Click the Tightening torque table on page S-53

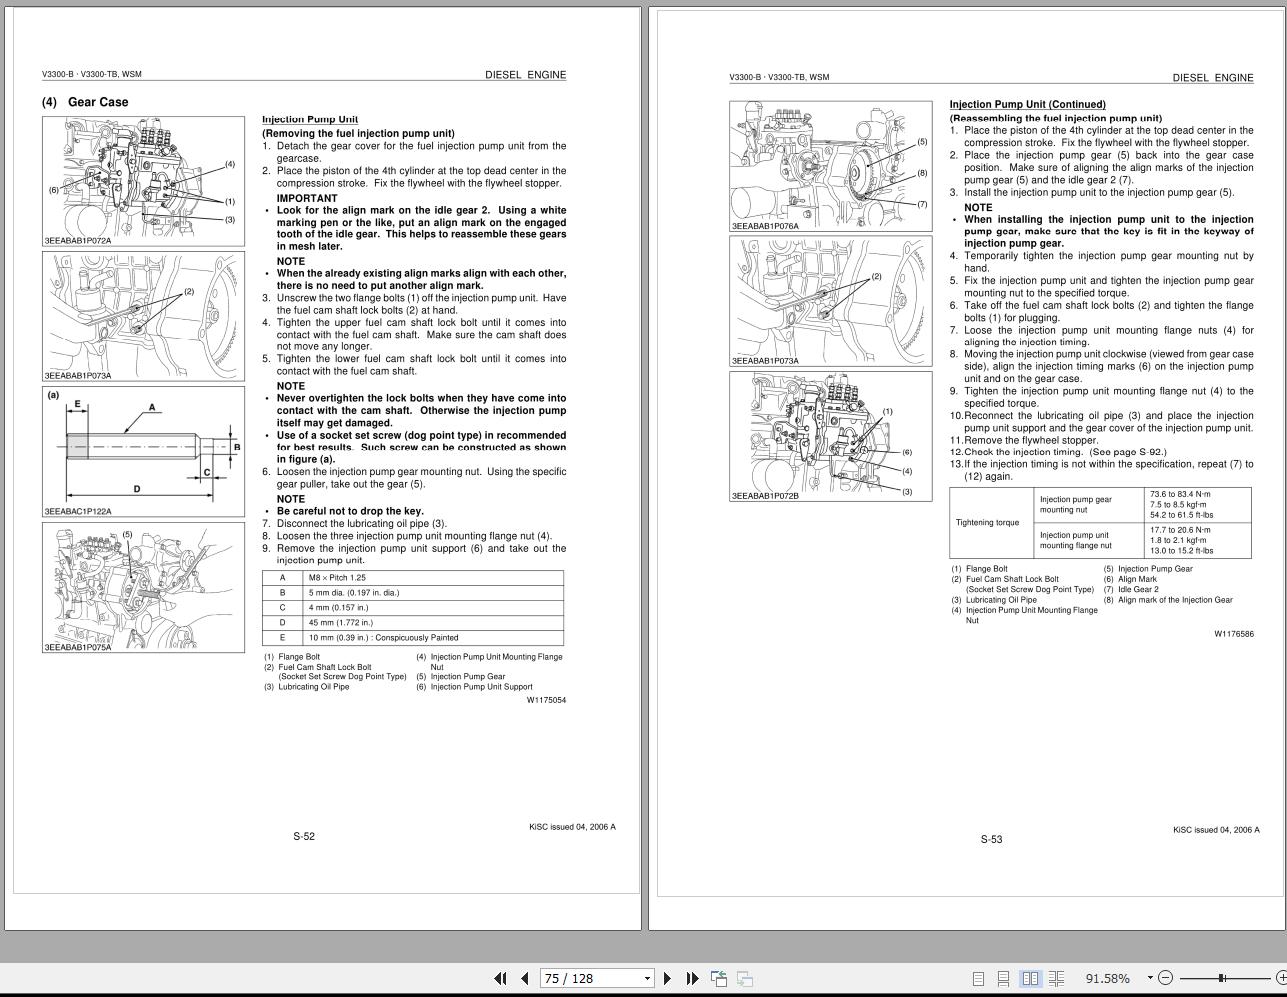(1100, 522)
